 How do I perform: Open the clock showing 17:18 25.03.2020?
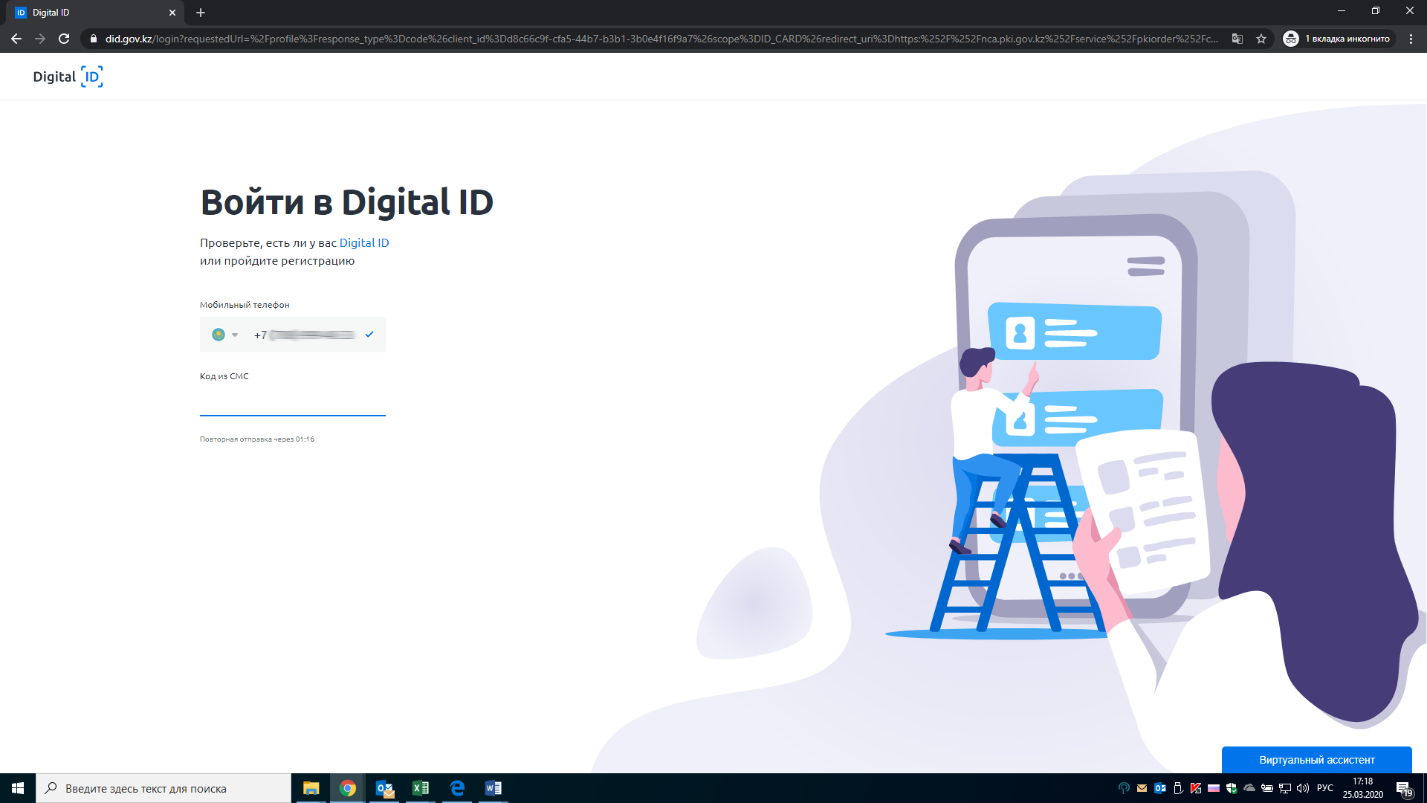point(1362,788)
